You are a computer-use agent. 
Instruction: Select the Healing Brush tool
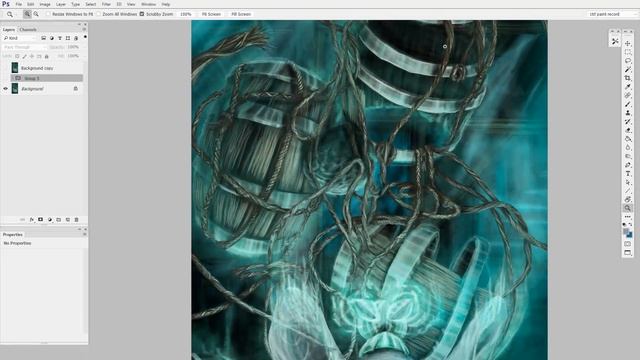627,96
